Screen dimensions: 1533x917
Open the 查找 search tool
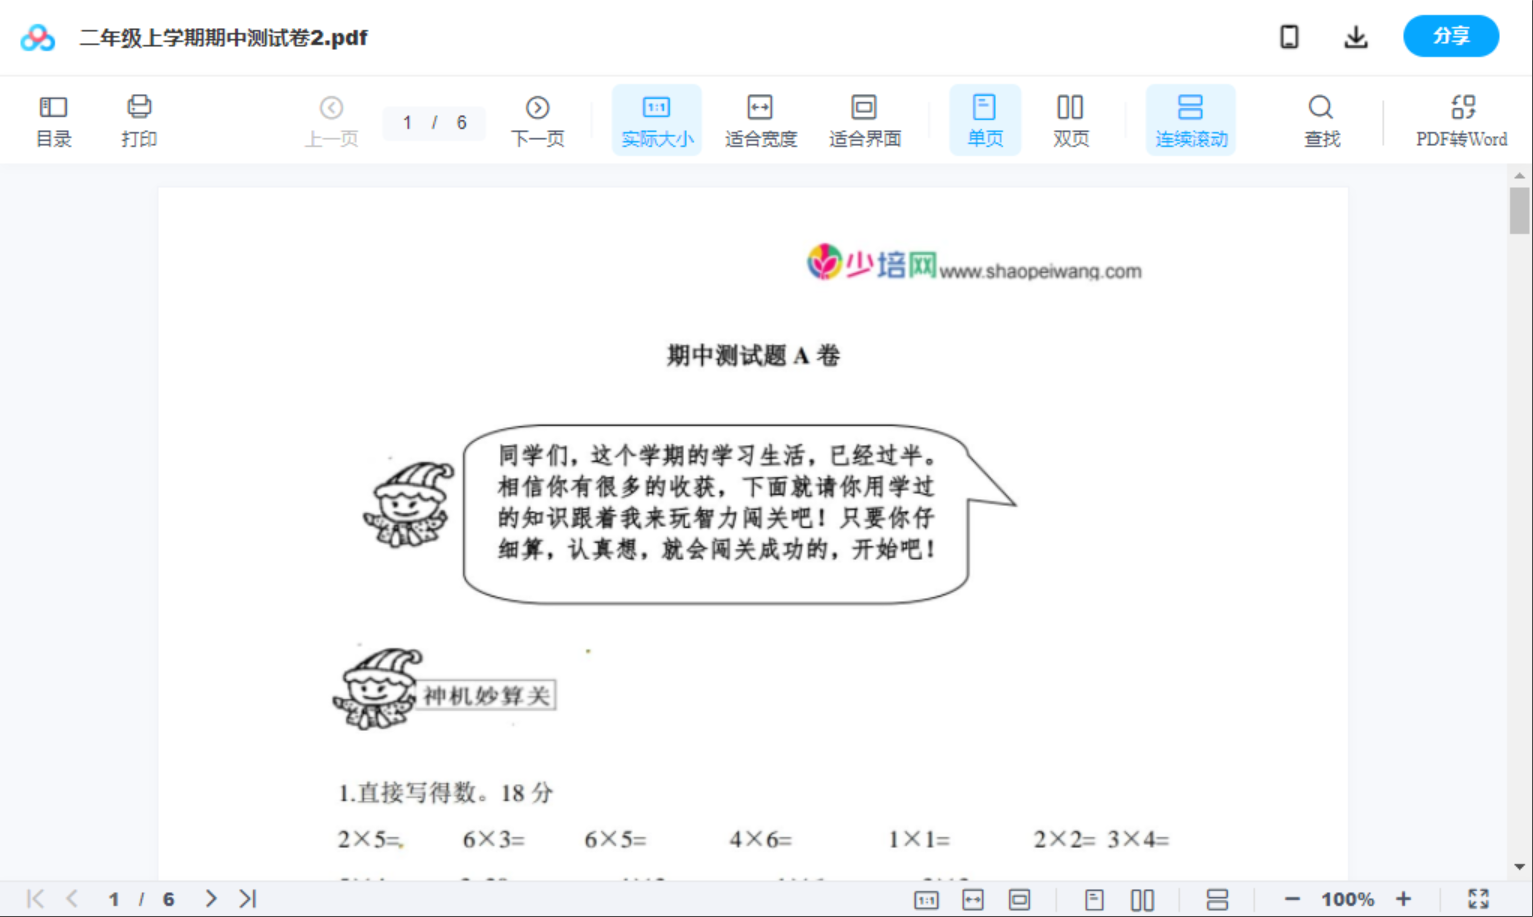pyautogui.click(x=1321, y=118)
